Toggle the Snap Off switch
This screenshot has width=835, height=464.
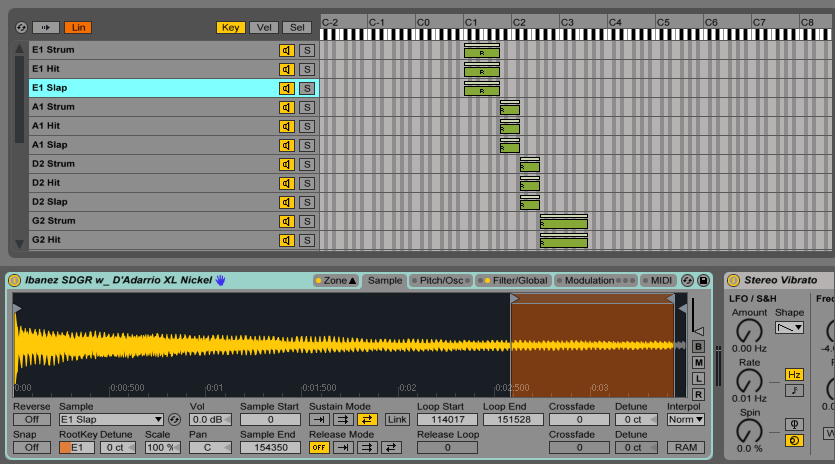(31, 448)
